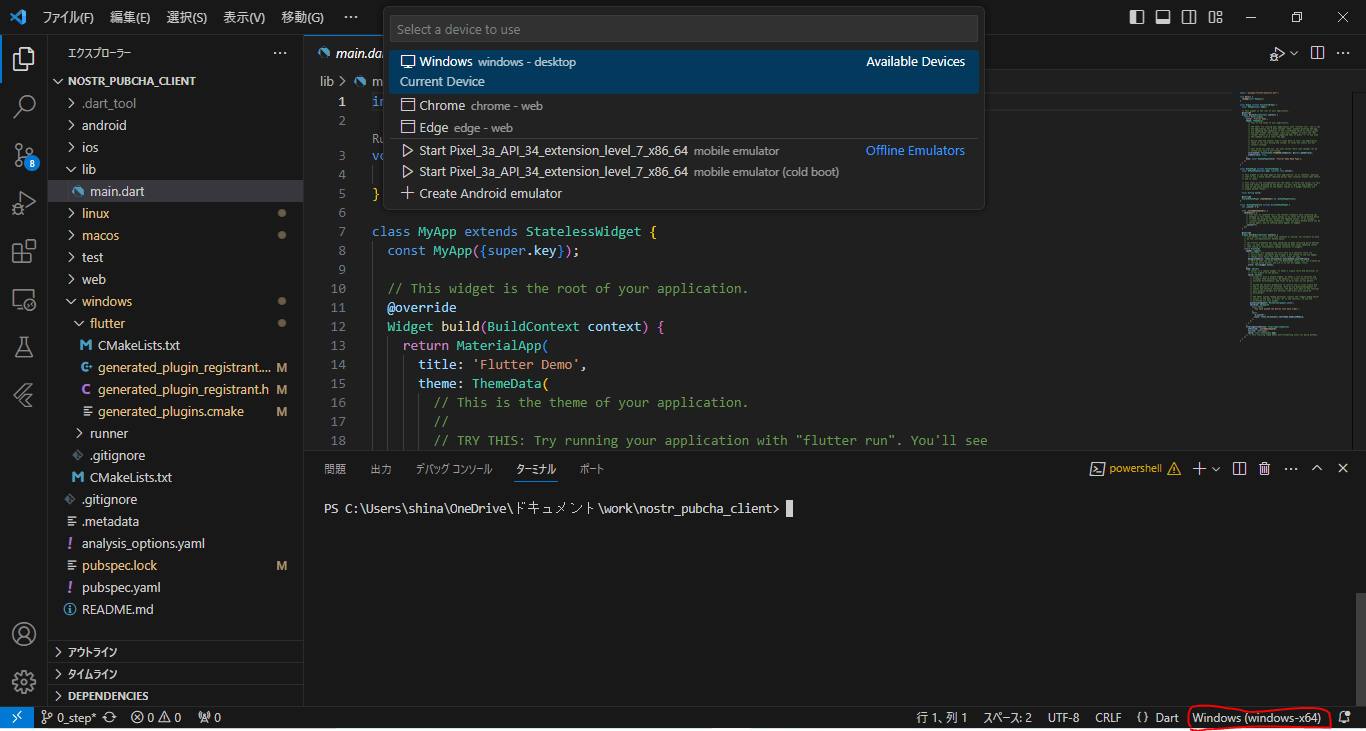The height and width of the screenshot is (731, 1366).
Task: Select Chrome as the target device
Action: click(x=440, y=104)
